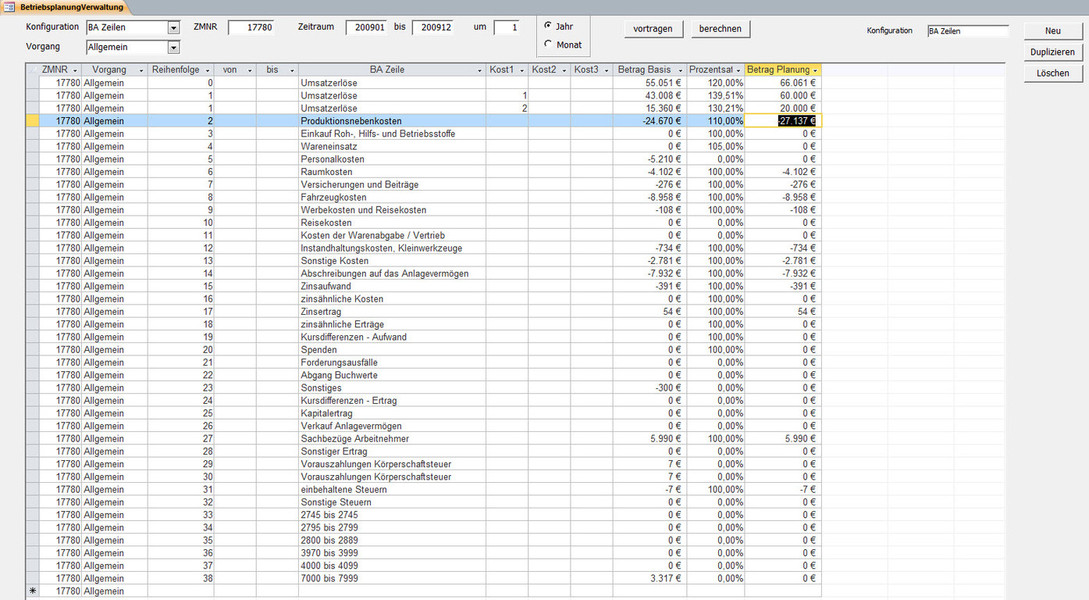Select the Raumkosten cell
This screenshot has width=1089, height=600.
click(x=392, y=172)
